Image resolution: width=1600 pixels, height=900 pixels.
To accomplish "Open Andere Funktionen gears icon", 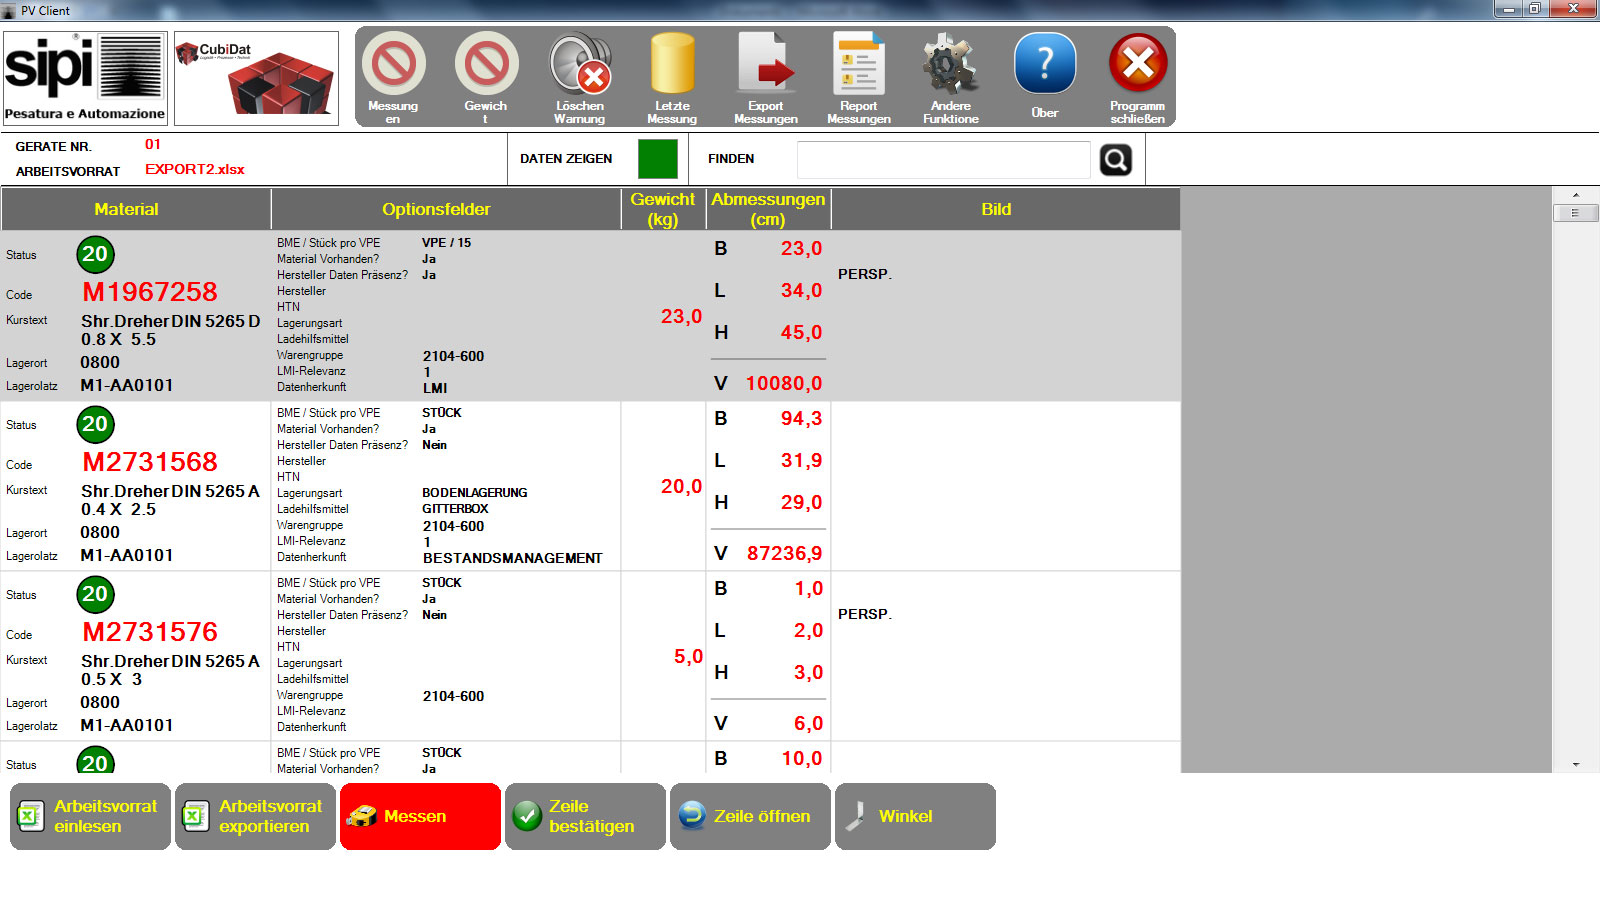I will [951, 65].
